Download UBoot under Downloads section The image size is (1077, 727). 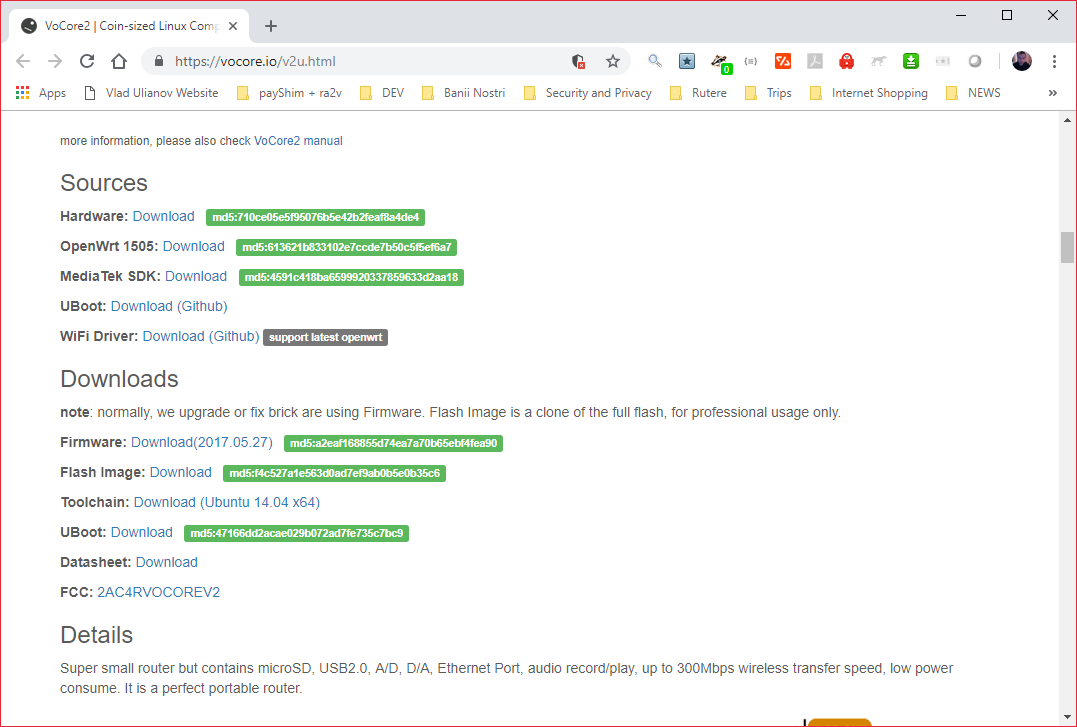click(141, 533)
